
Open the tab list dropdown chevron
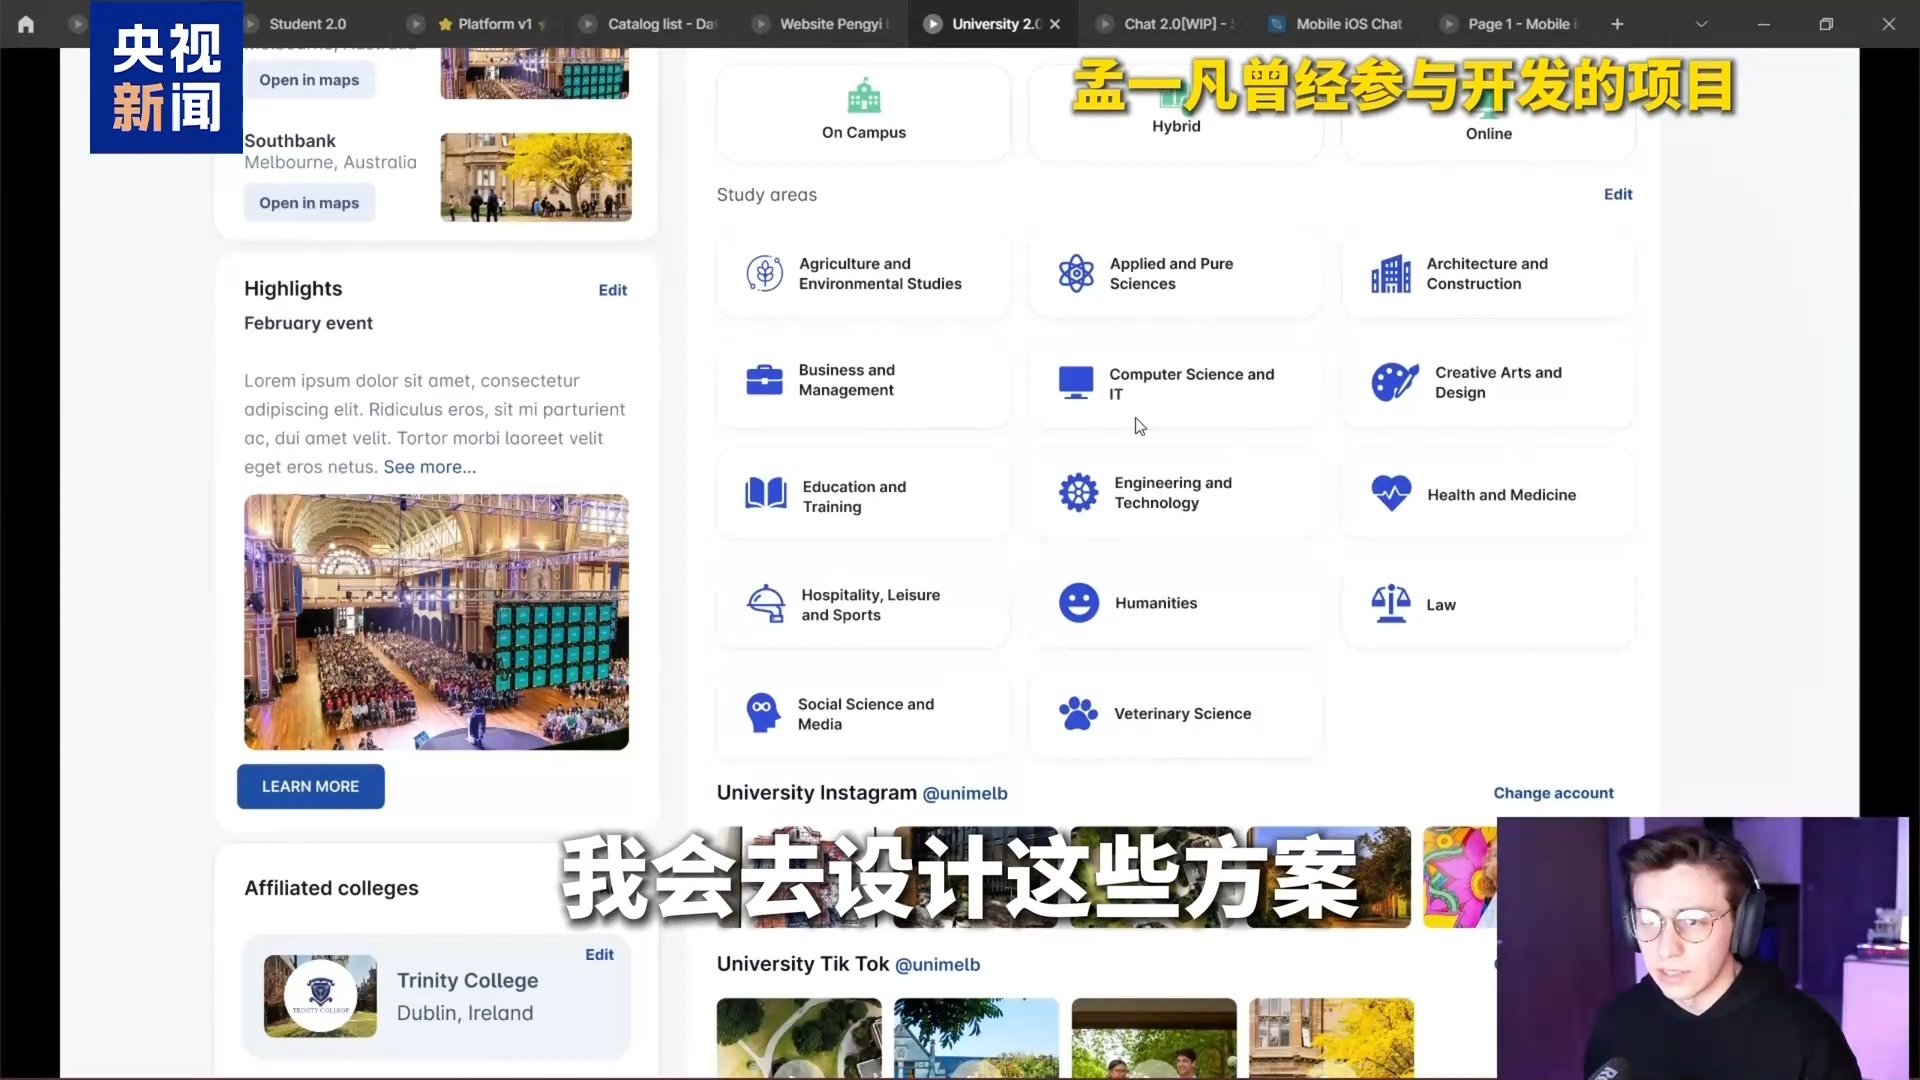click(1701, 24)
